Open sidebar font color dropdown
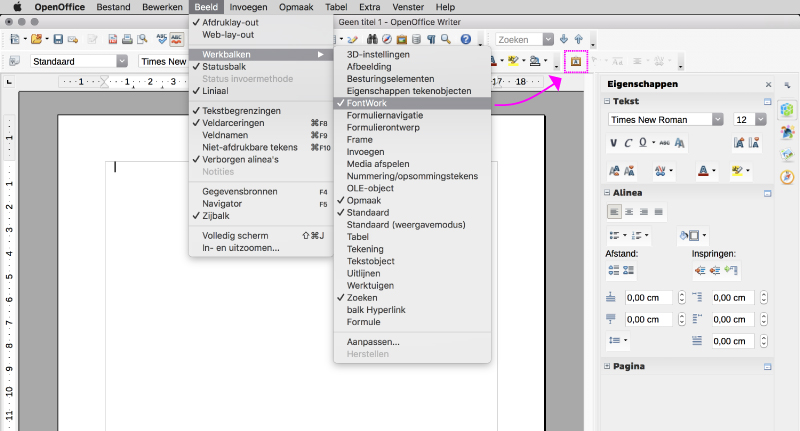This screenshot has height=431, width=800. (714, 171)
